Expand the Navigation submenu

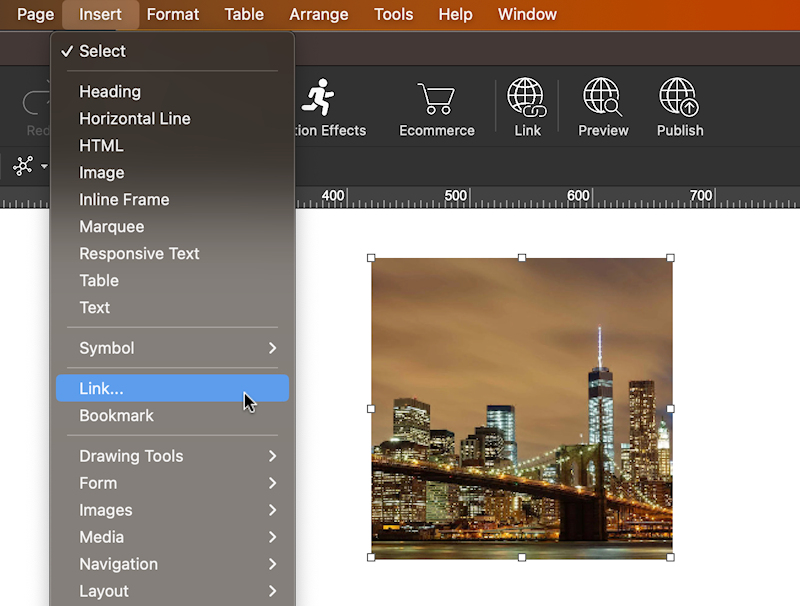pos(172,564)
